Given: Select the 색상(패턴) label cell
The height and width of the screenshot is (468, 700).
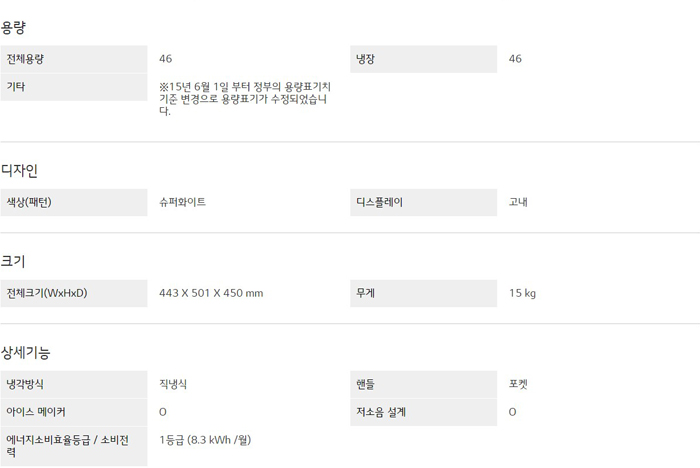Looking at the screenshot, I should pos(73,202).
